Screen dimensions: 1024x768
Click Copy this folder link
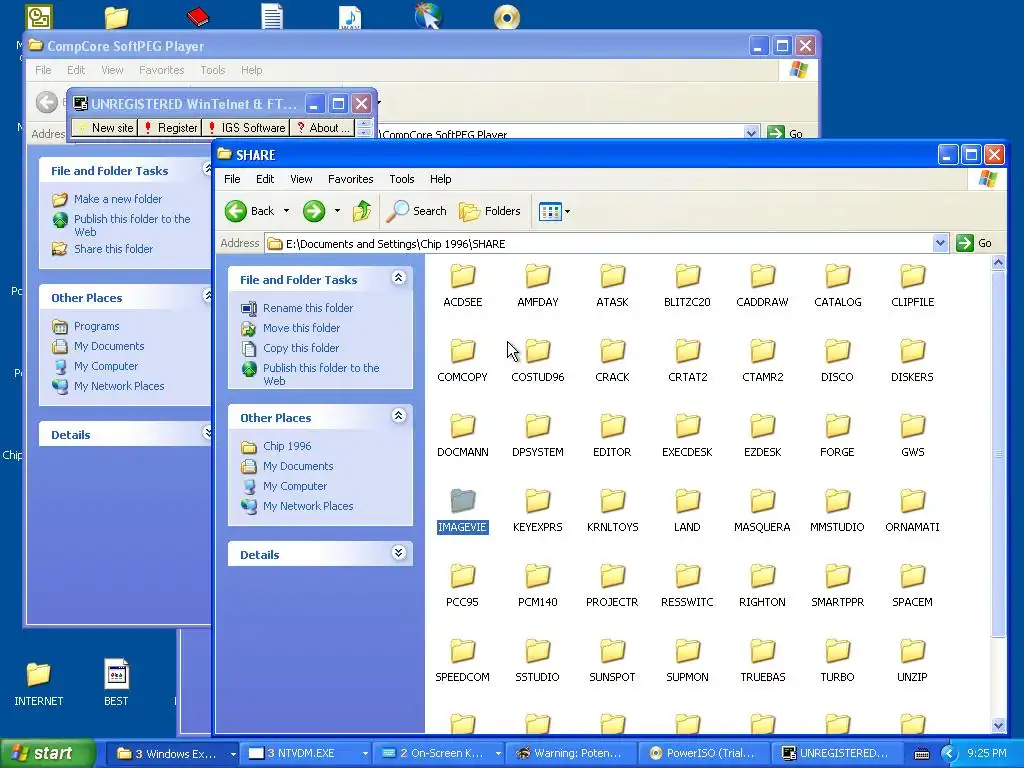(x=300, y=348)
